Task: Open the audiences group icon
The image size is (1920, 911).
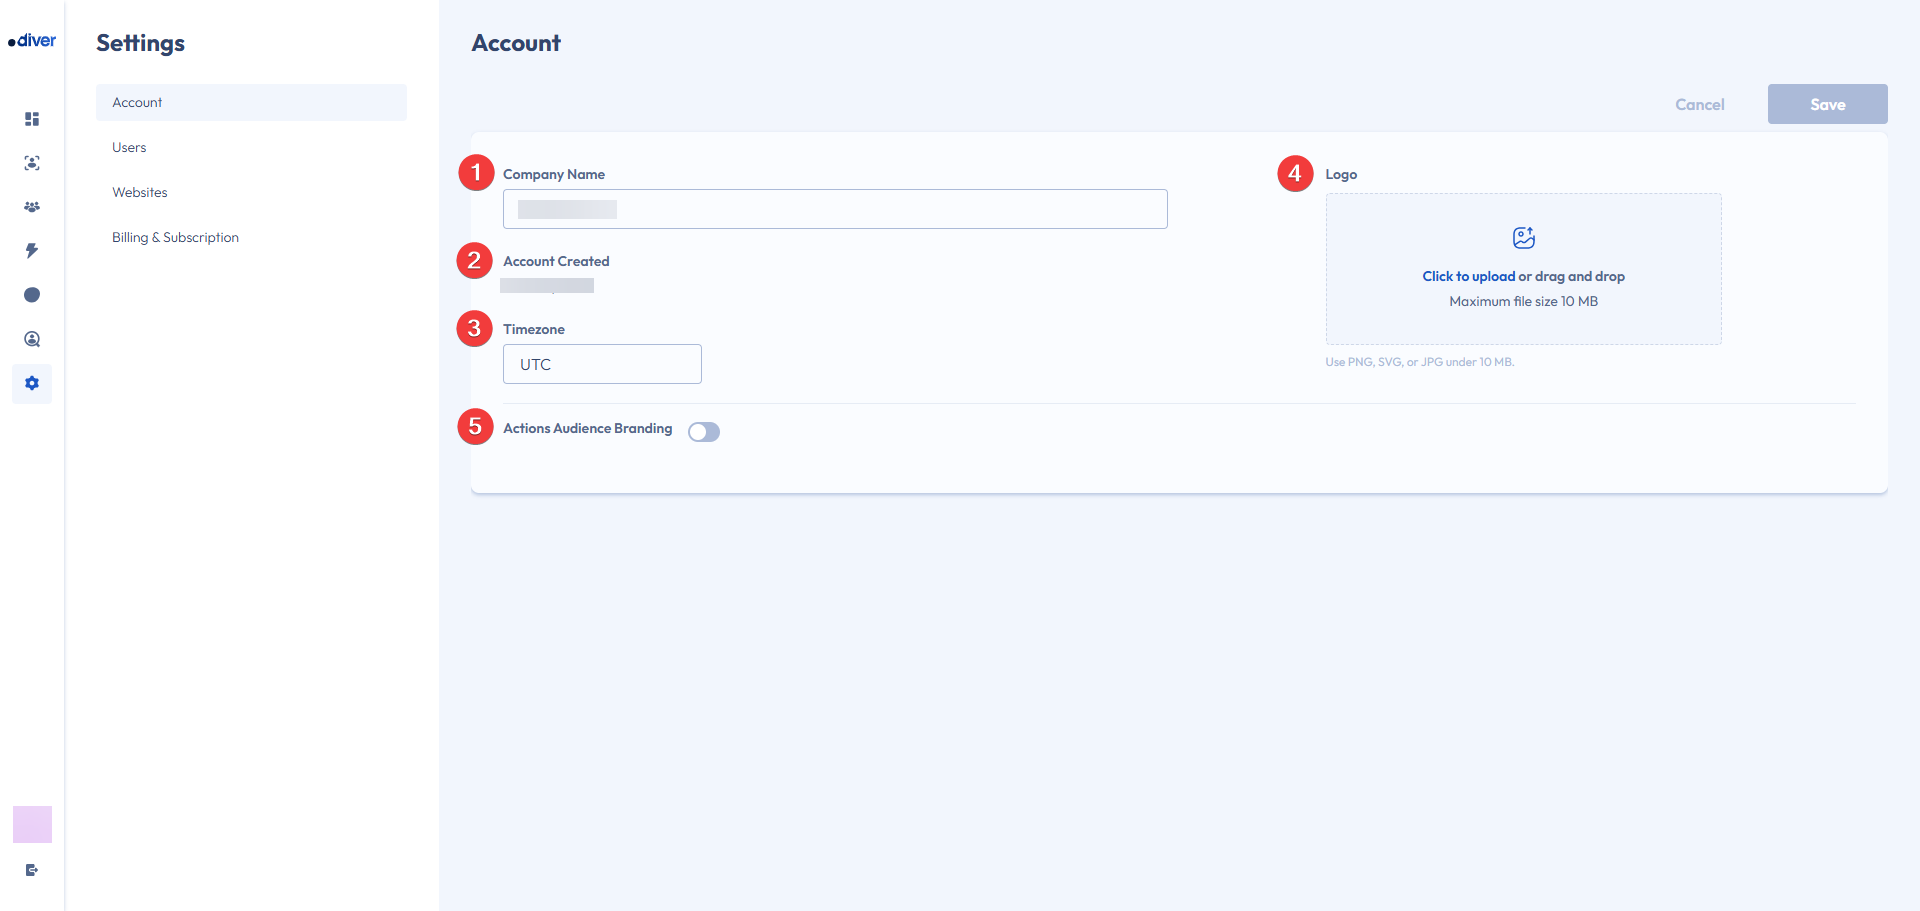Action: click(32, 207)
